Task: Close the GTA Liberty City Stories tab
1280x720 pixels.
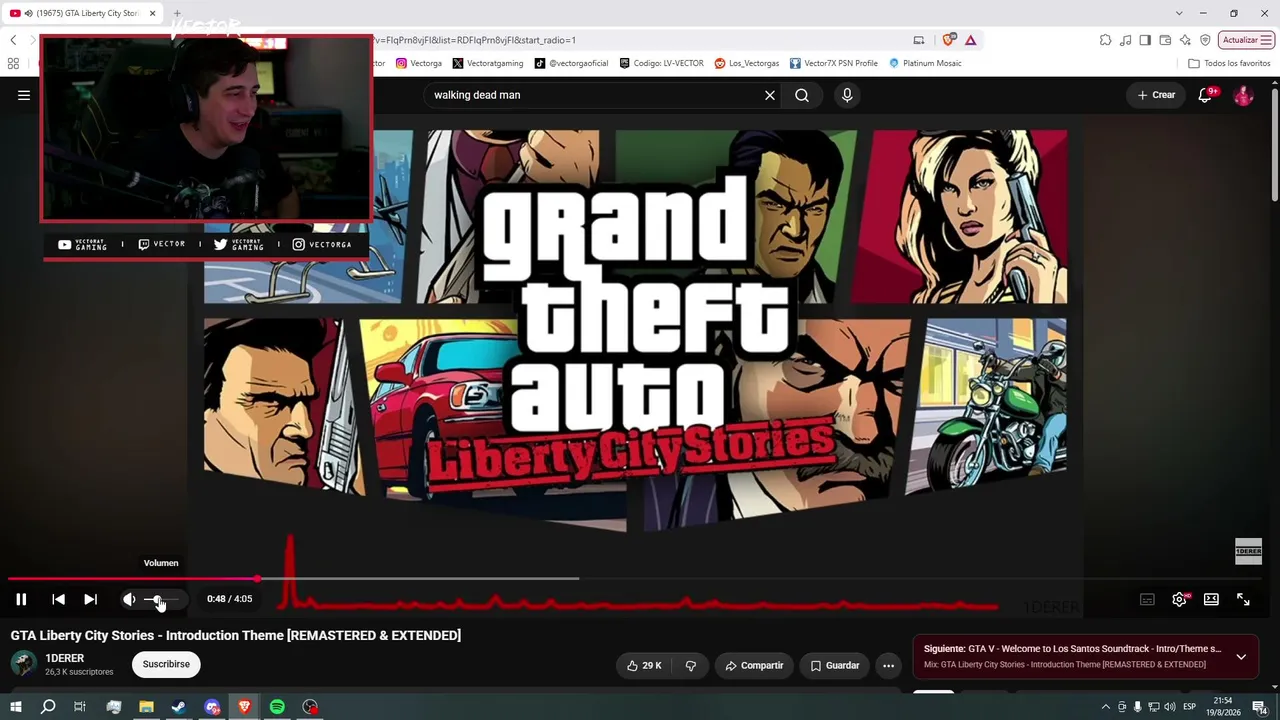Action: tap(153, 13)
